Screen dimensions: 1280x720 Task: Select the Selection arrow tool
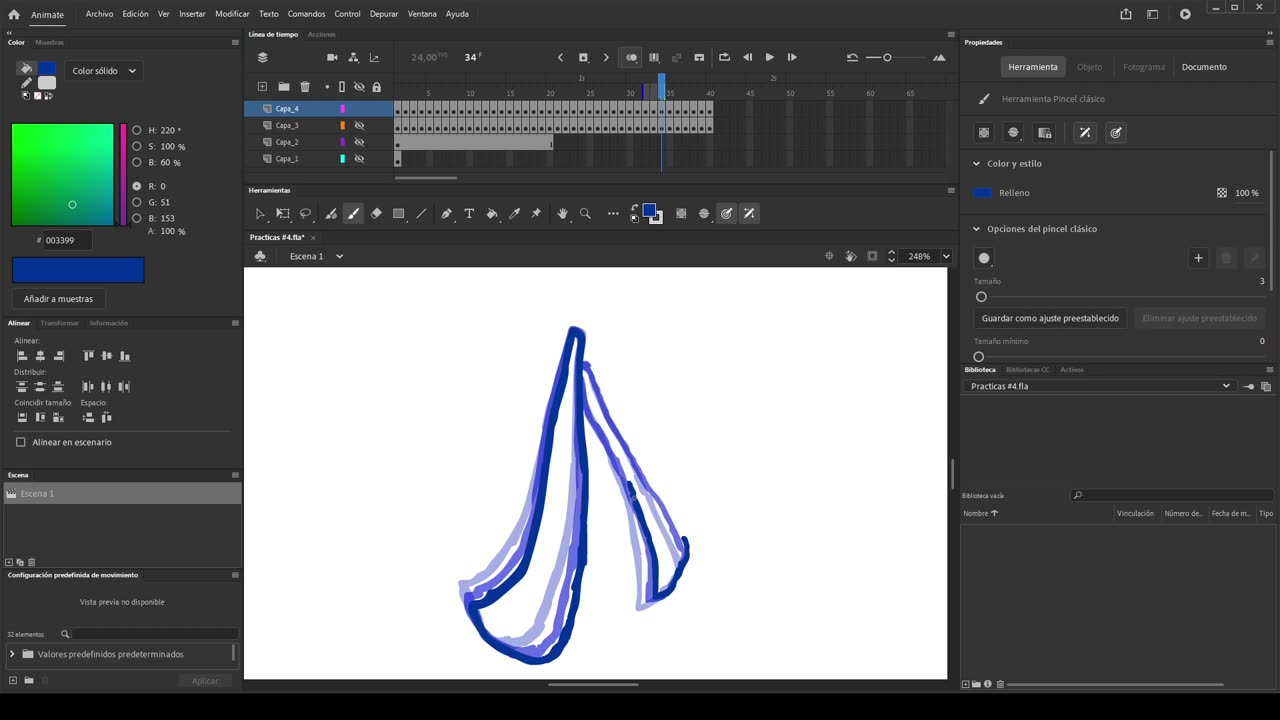(260, 213)
